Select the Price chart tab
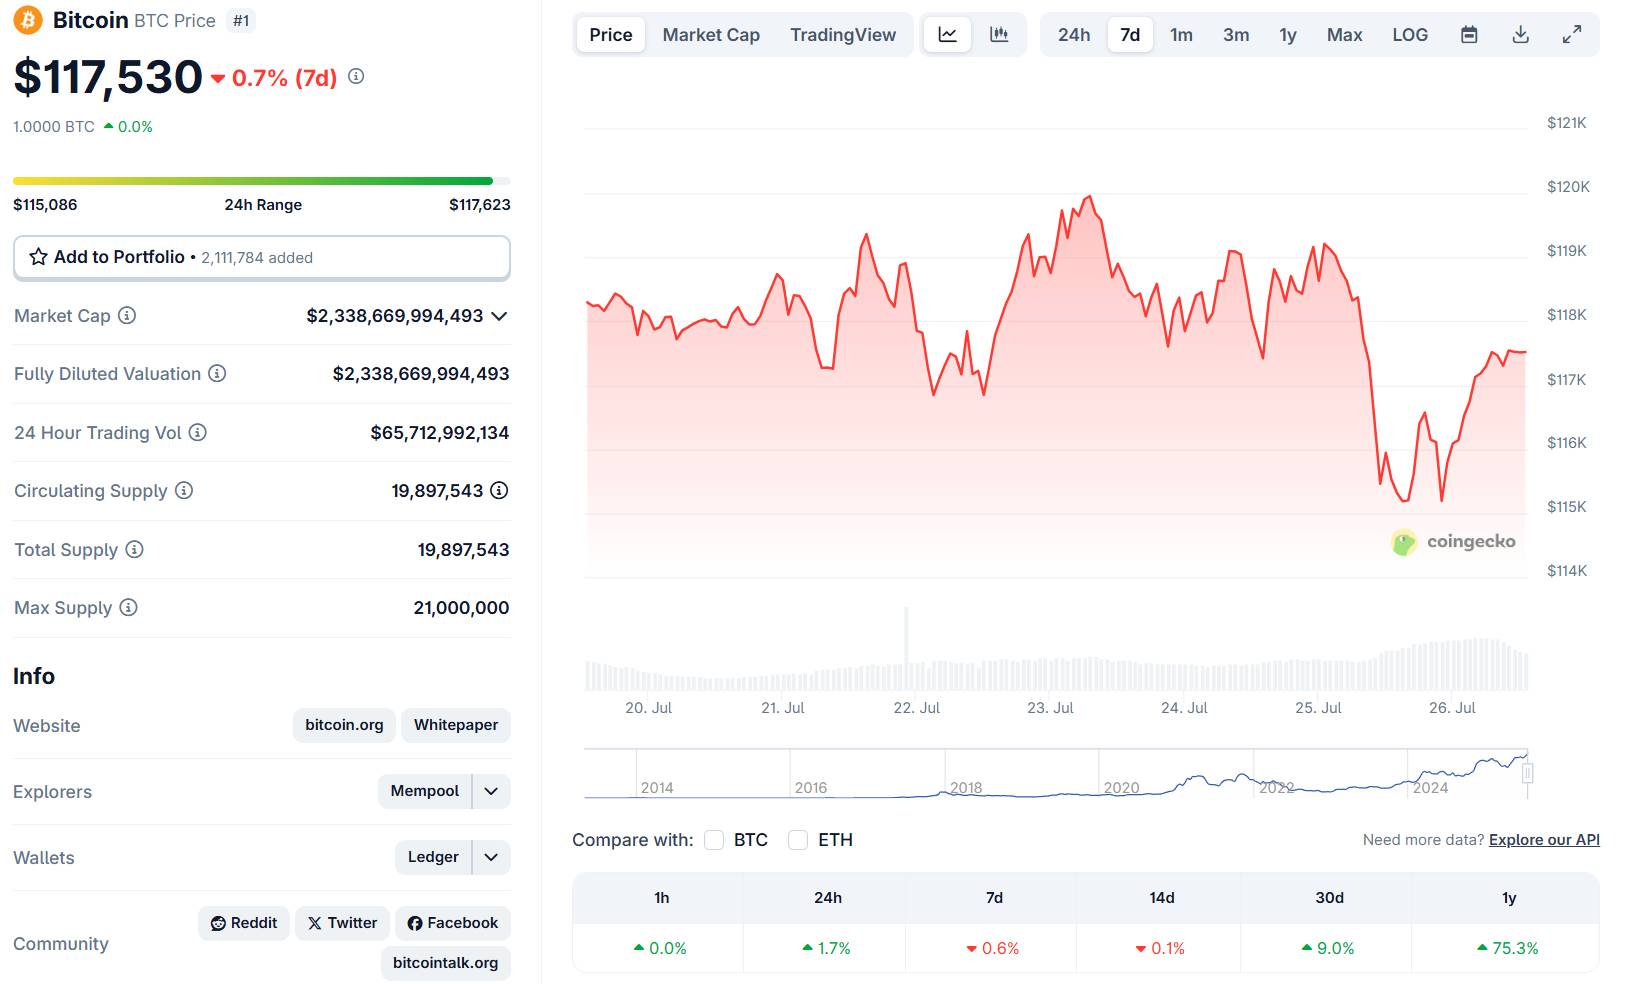Screen dimensions: 1625x984 (x=611, y=35)
